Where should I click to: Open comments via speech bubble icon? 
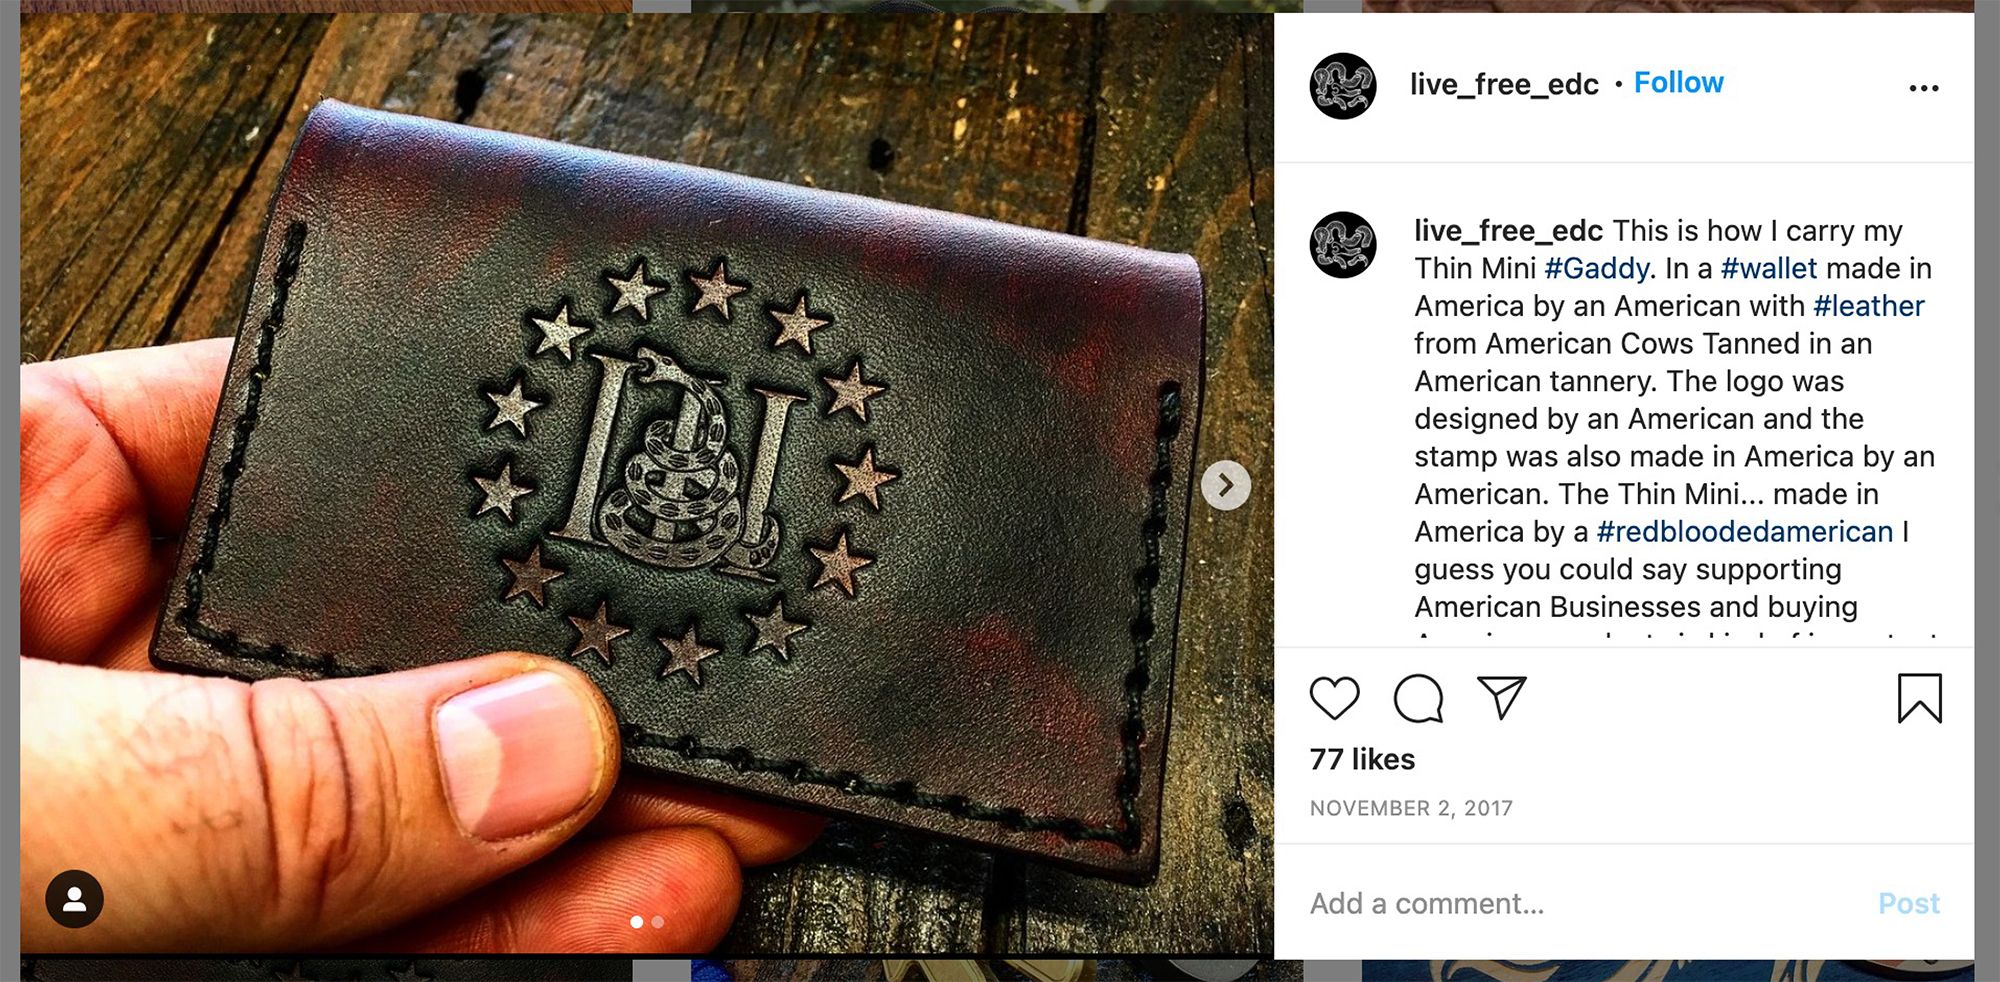(x=1418, y=698)
